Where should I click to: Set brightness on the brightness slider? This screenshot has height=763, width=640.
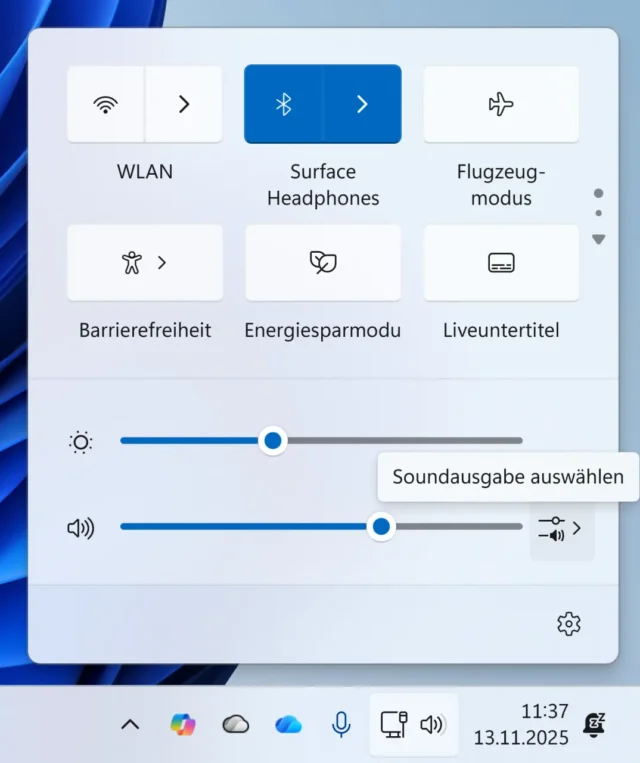321,440
